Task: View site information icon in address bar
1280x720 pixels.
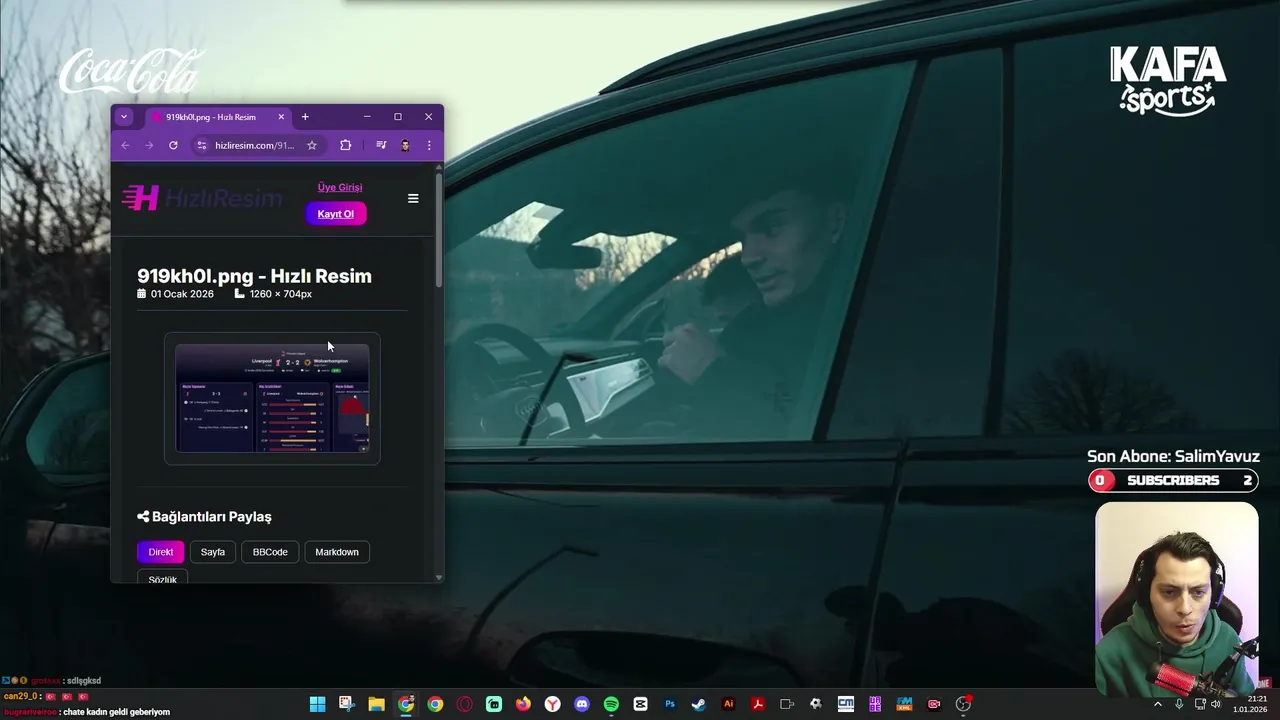Action: point(201,145)
